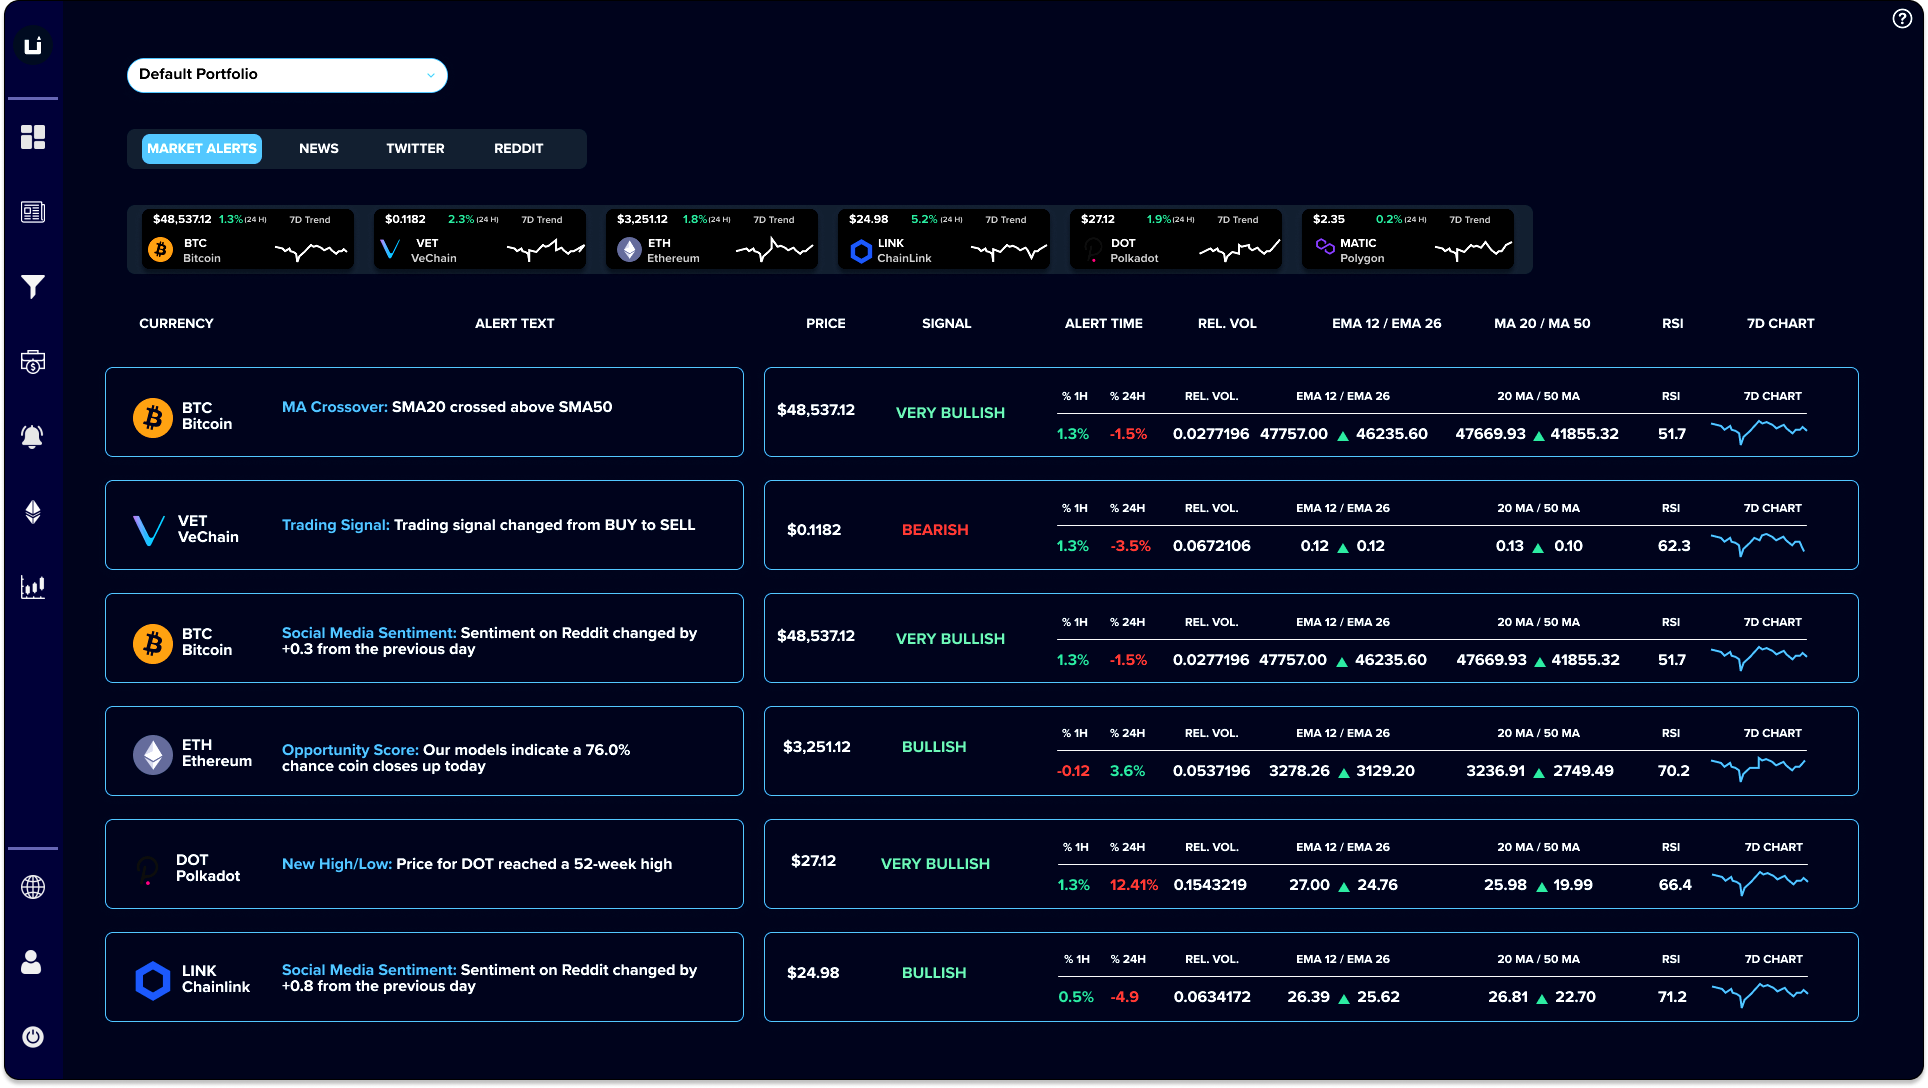Image resolution: width=1928 pixels, height=1088 pixels.
Task: Click the power logout icon at bottom
Action: coord(34,1037)
